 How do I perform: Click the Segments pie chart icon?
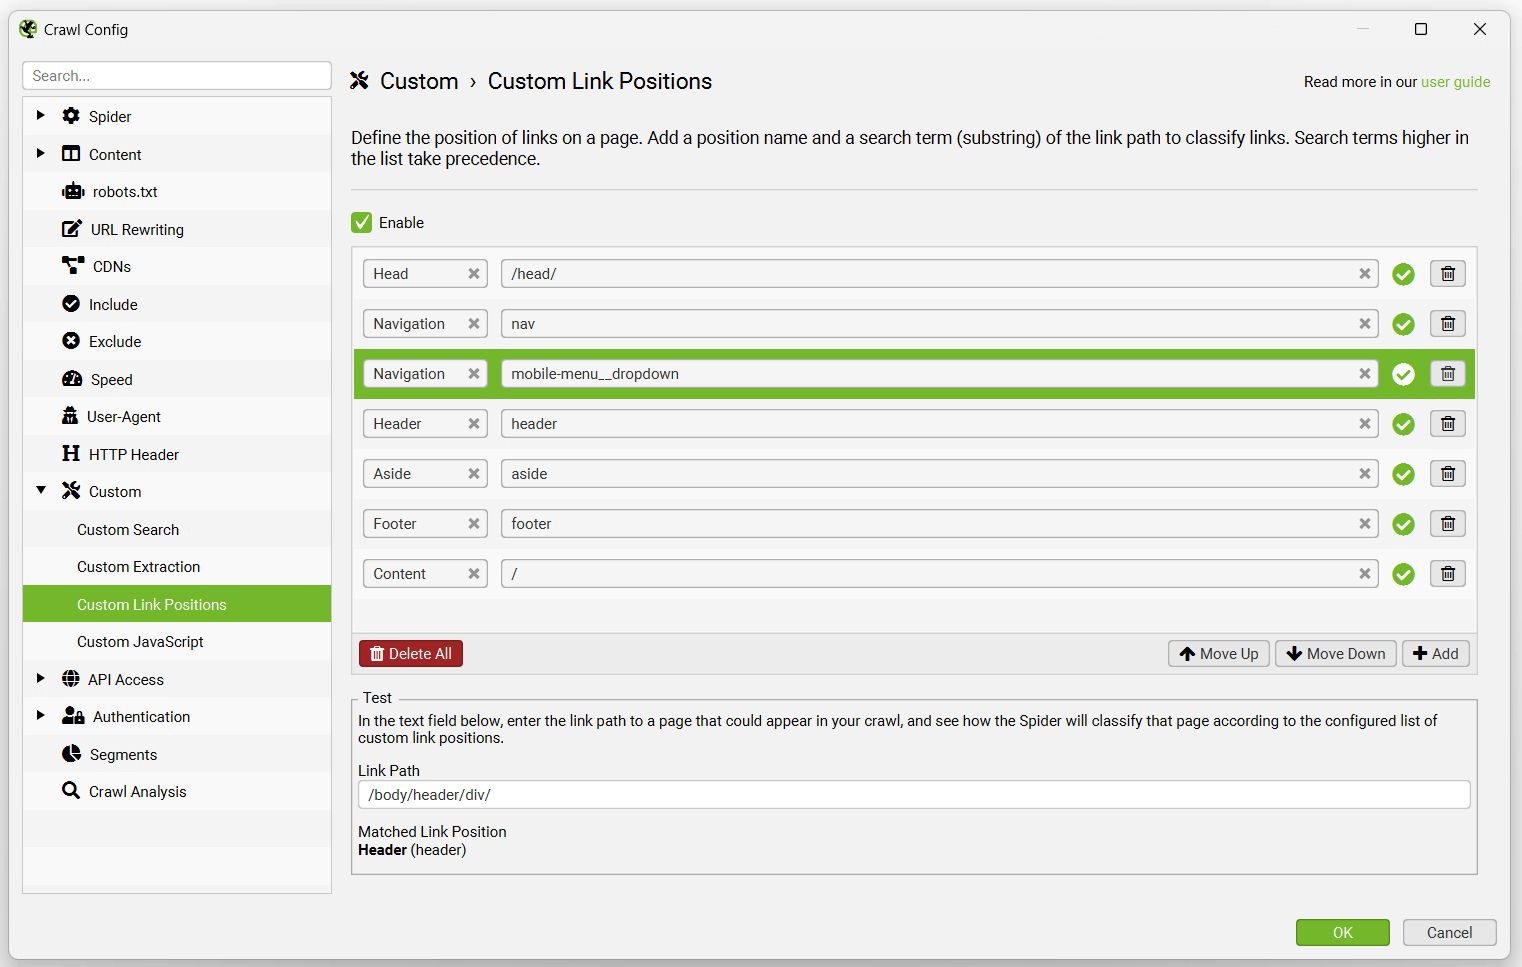[72, 753]
